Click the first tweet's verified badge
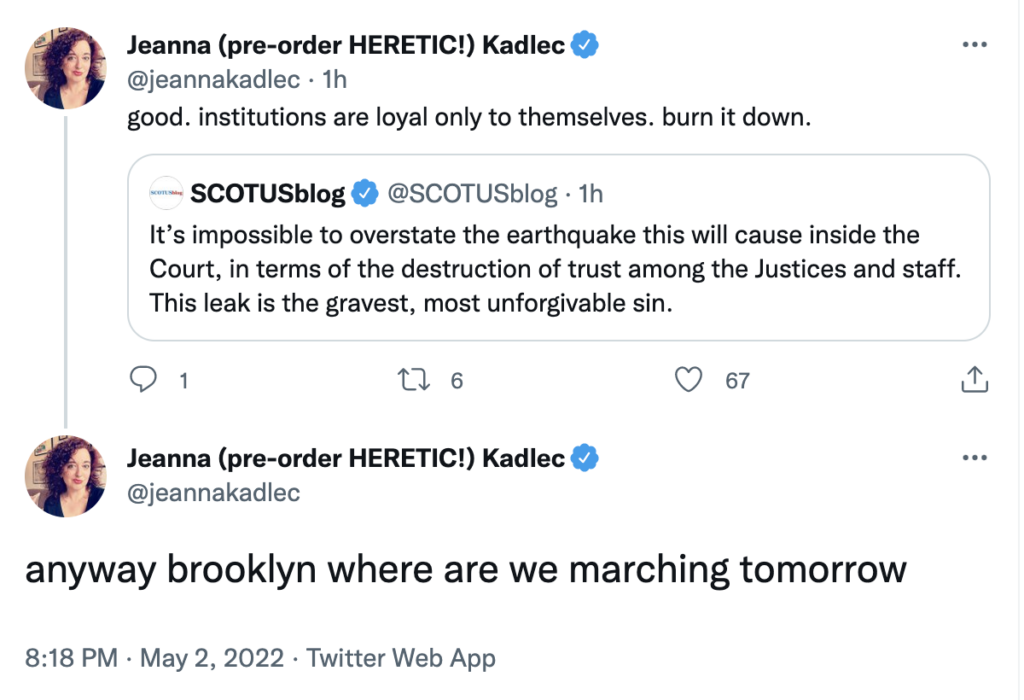 click(584, 46)
